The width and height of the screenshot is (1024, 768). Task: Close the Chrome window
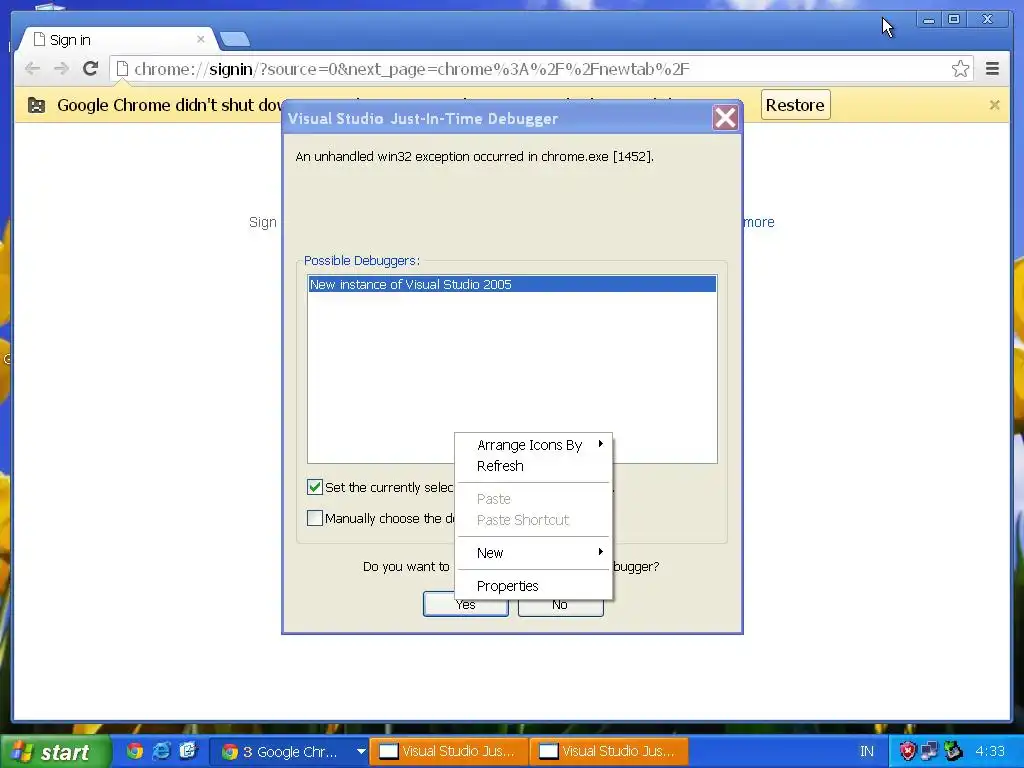(987, 20)
